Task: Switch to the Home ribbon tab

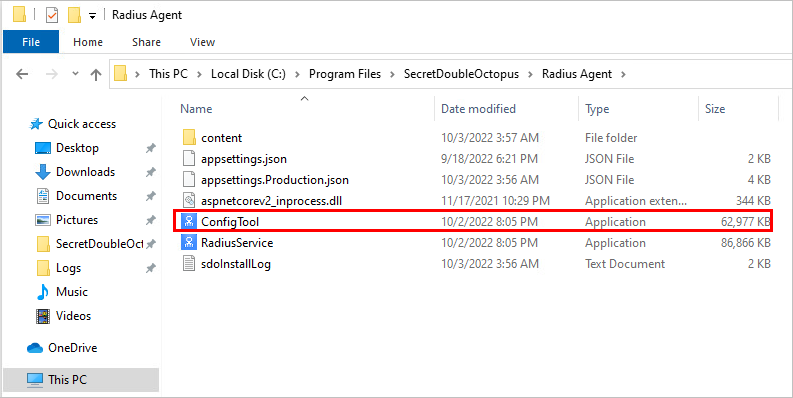Action: pos(88,42)
